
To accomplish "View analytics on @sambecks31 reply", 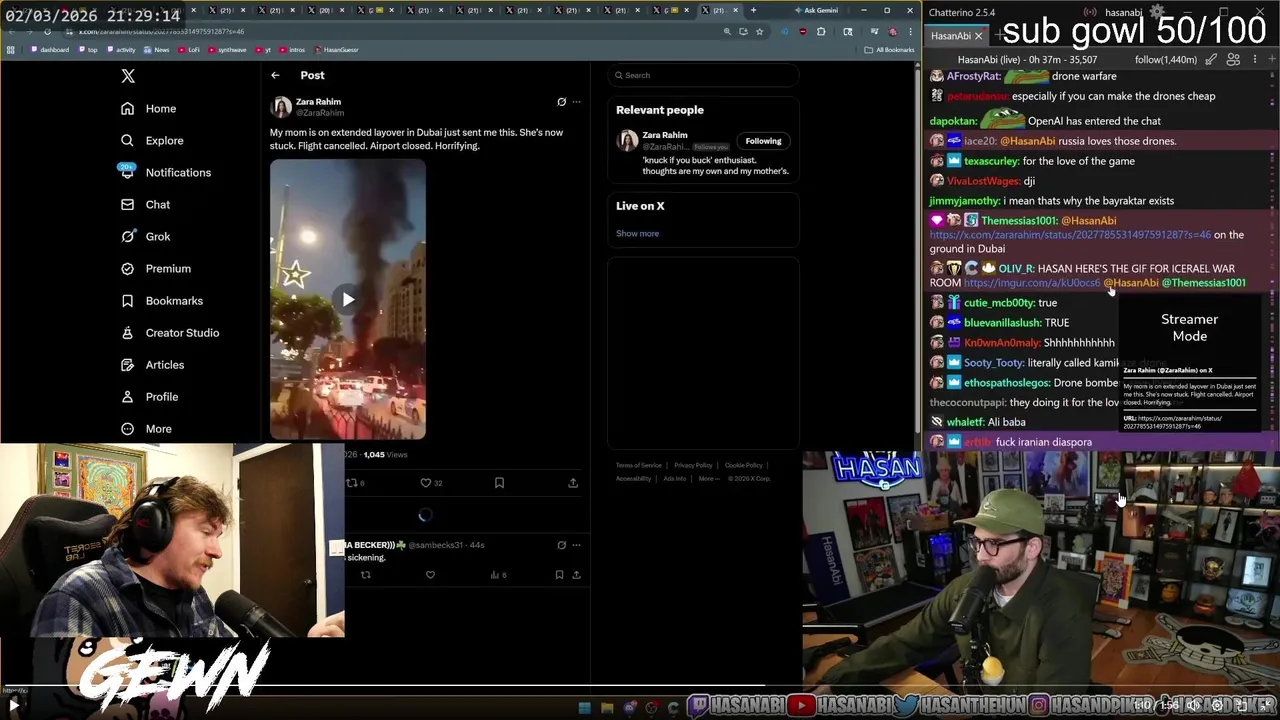I will (x=498, y=575).
